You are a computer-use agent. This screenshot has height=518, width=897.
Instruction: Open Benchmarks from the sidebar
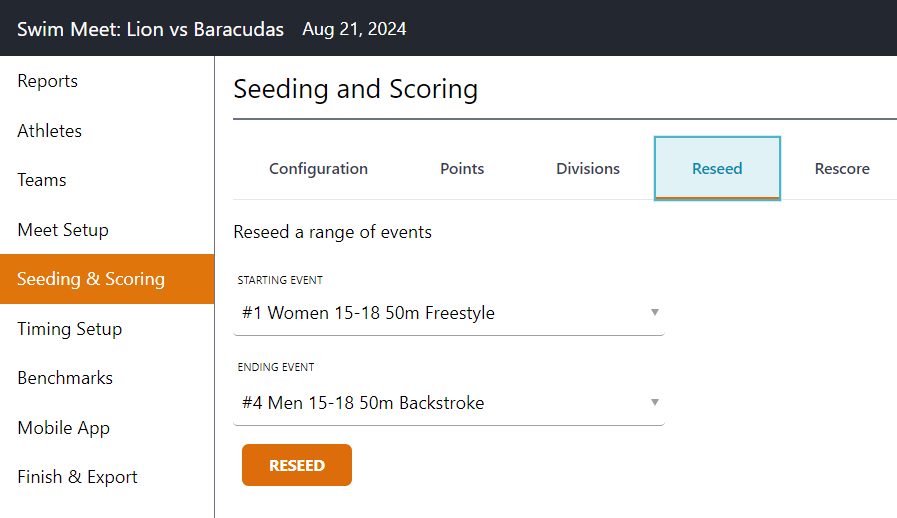(x=65, y=378)
